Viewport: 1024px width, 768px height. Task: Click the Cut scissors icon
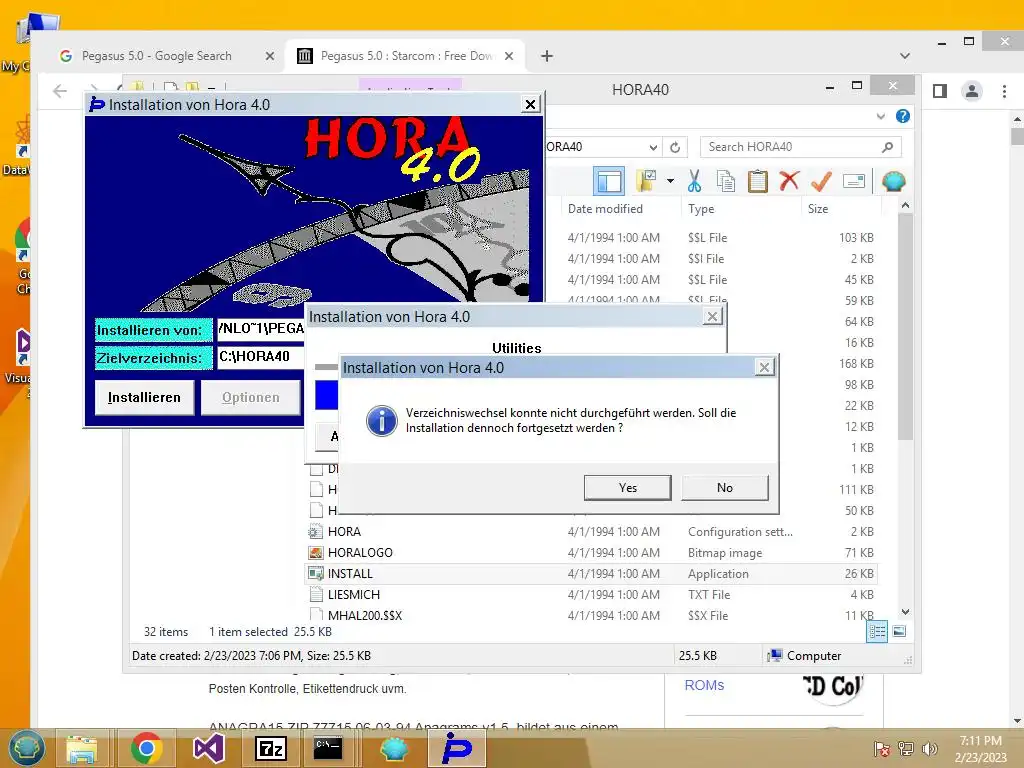[694, 181]
